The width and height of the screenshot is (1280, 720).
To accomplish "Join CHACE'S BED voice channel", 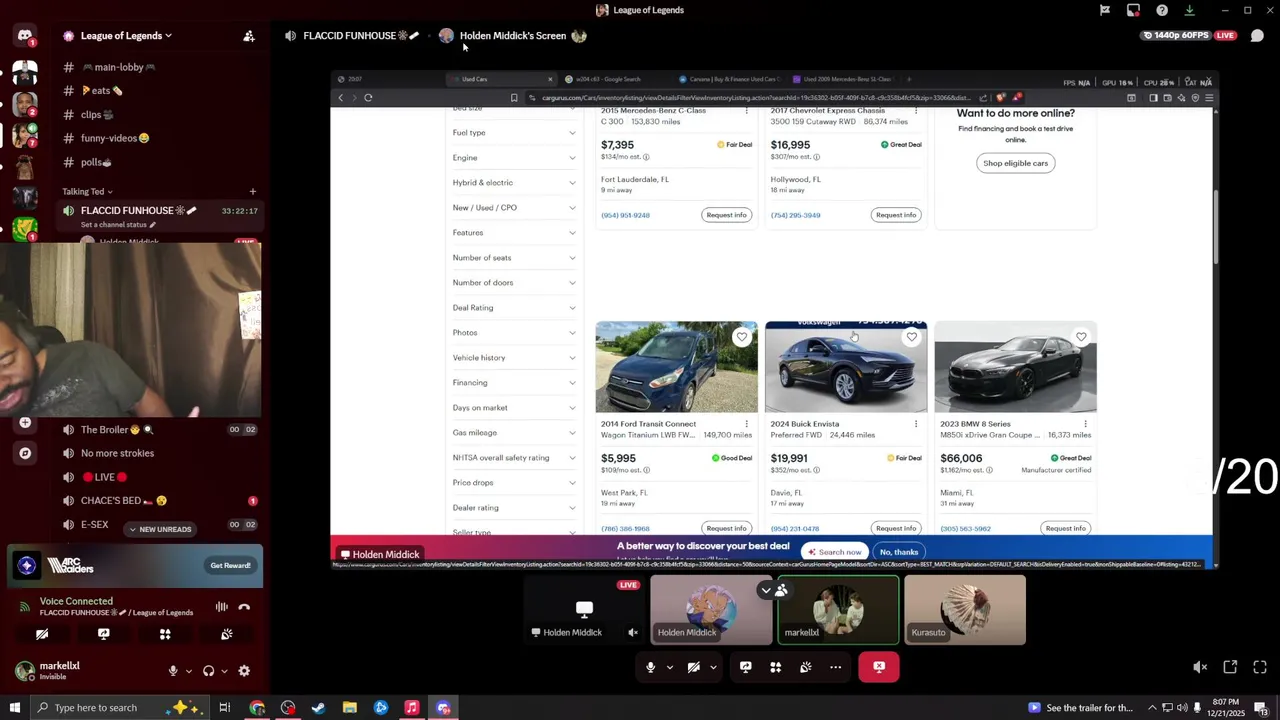I will click(123, 501).
